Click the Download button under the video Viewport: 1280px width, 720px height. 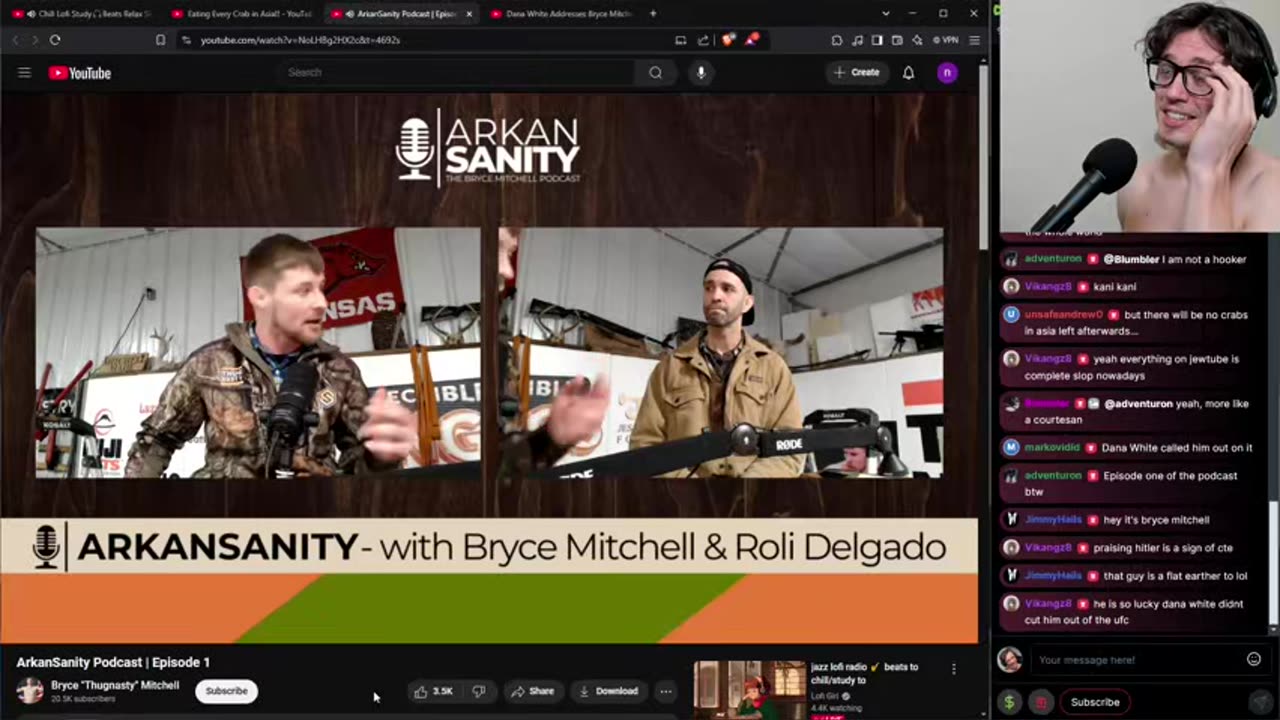click(x=608, y=691)
